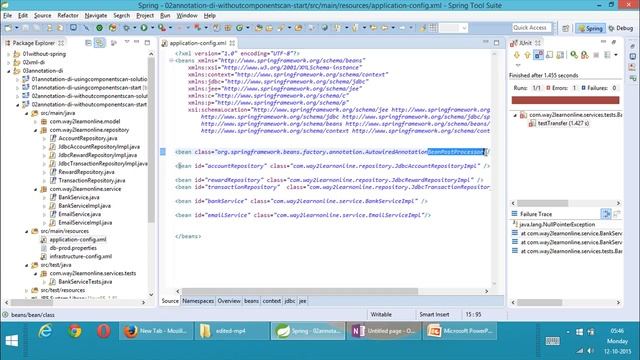Click the Filter Stack Trace icon in Failure Trace
Screen dimensions: 640x360
(x=606, y=213)
